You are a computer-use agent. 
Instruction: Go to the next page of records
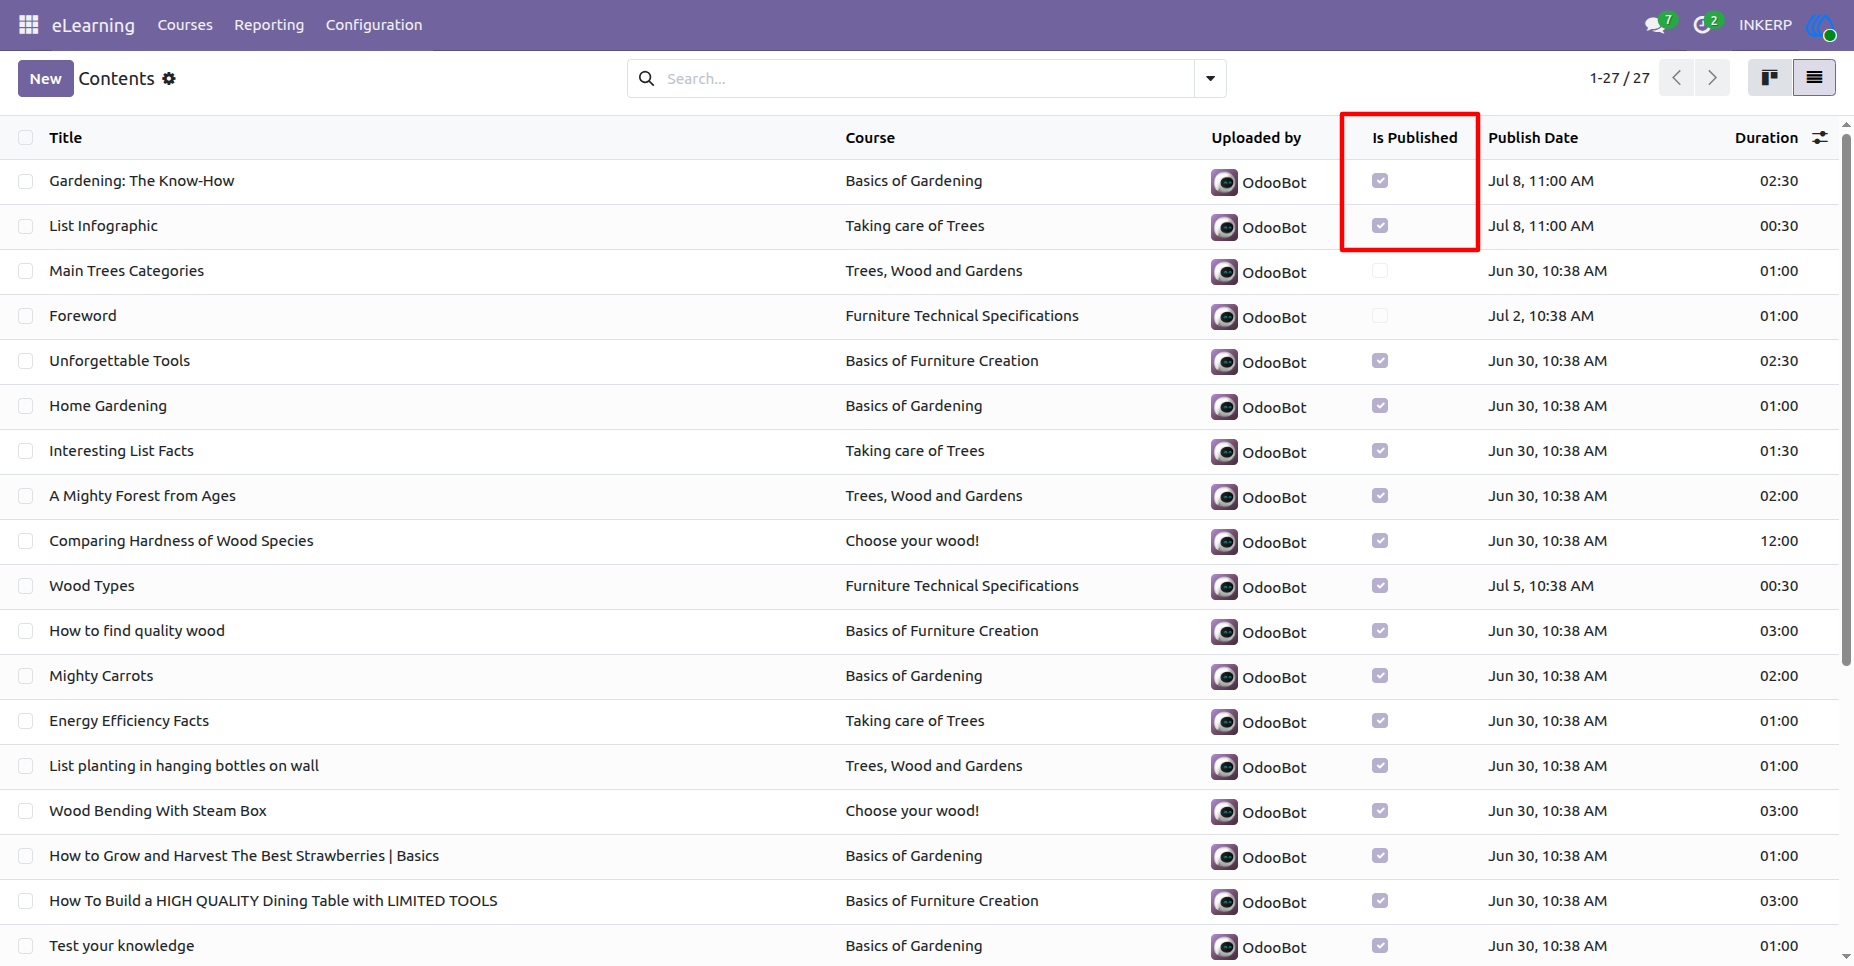[x=1712, y=78]
